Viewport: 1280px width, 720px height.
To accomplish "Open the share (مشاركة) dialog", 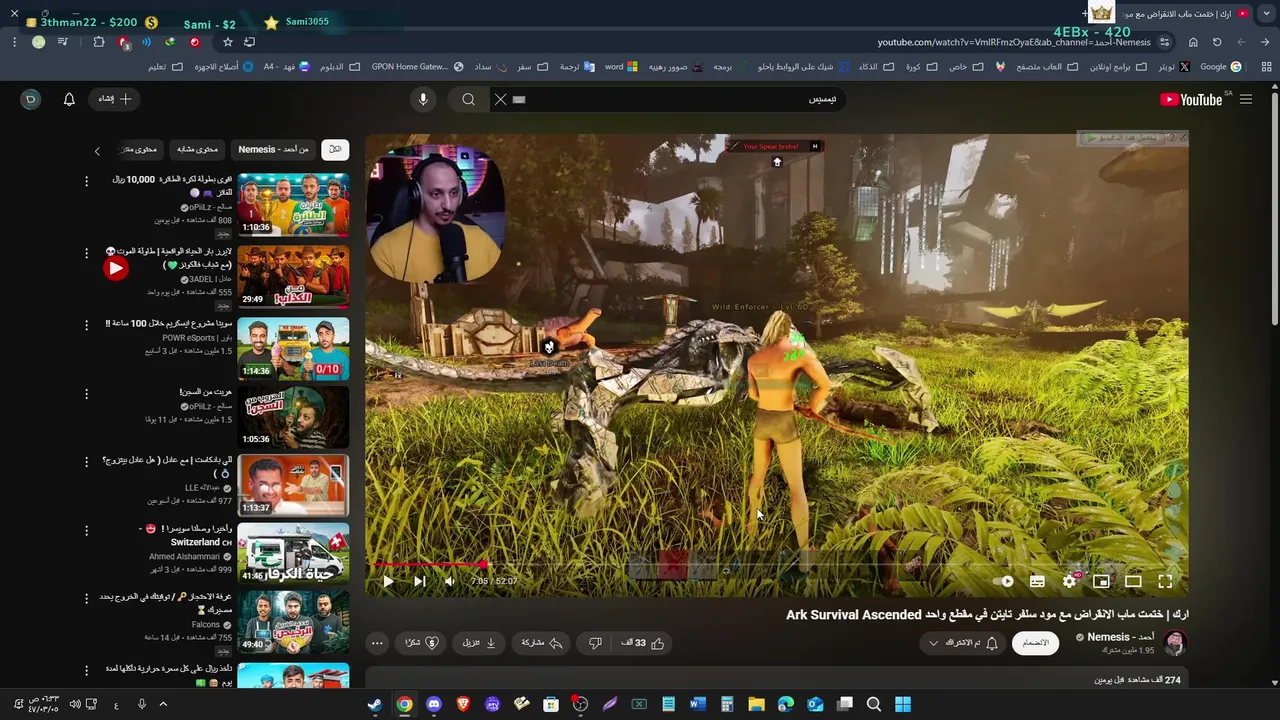I will point(542,643).
